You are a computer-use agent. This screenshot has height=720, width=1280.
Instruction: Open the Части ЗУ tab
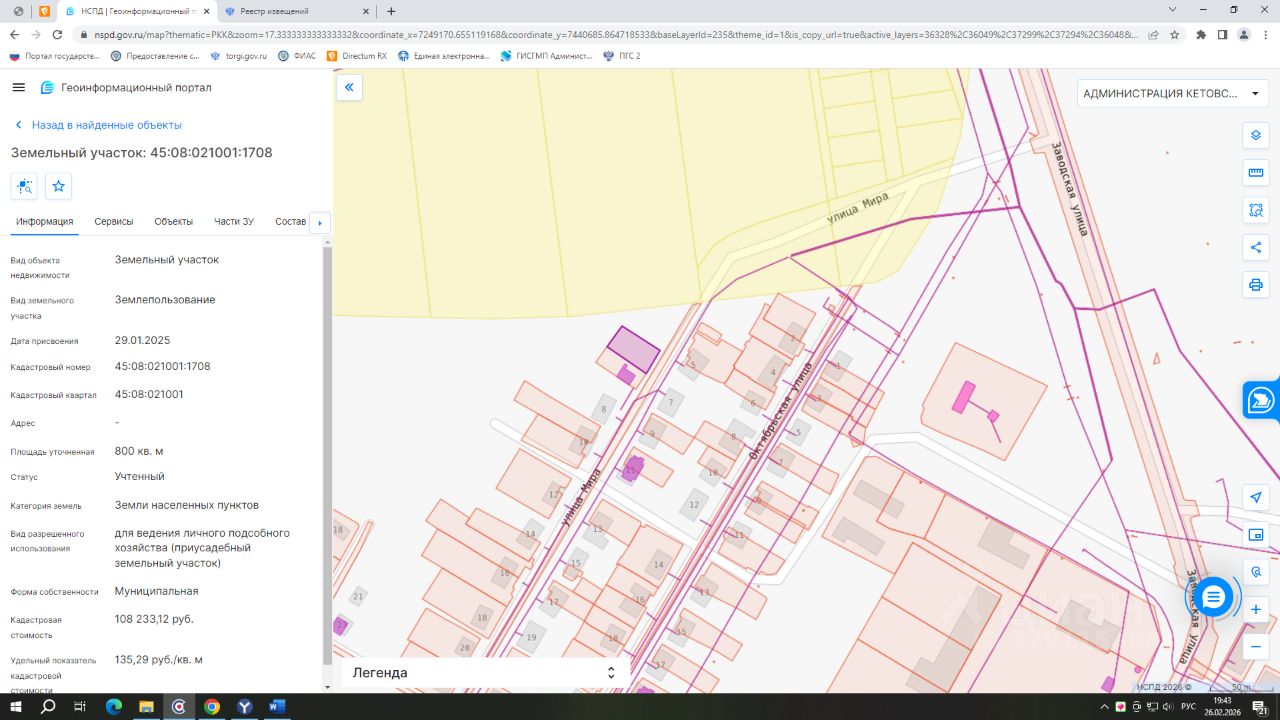pyautogui.click(x=234, y=221)
